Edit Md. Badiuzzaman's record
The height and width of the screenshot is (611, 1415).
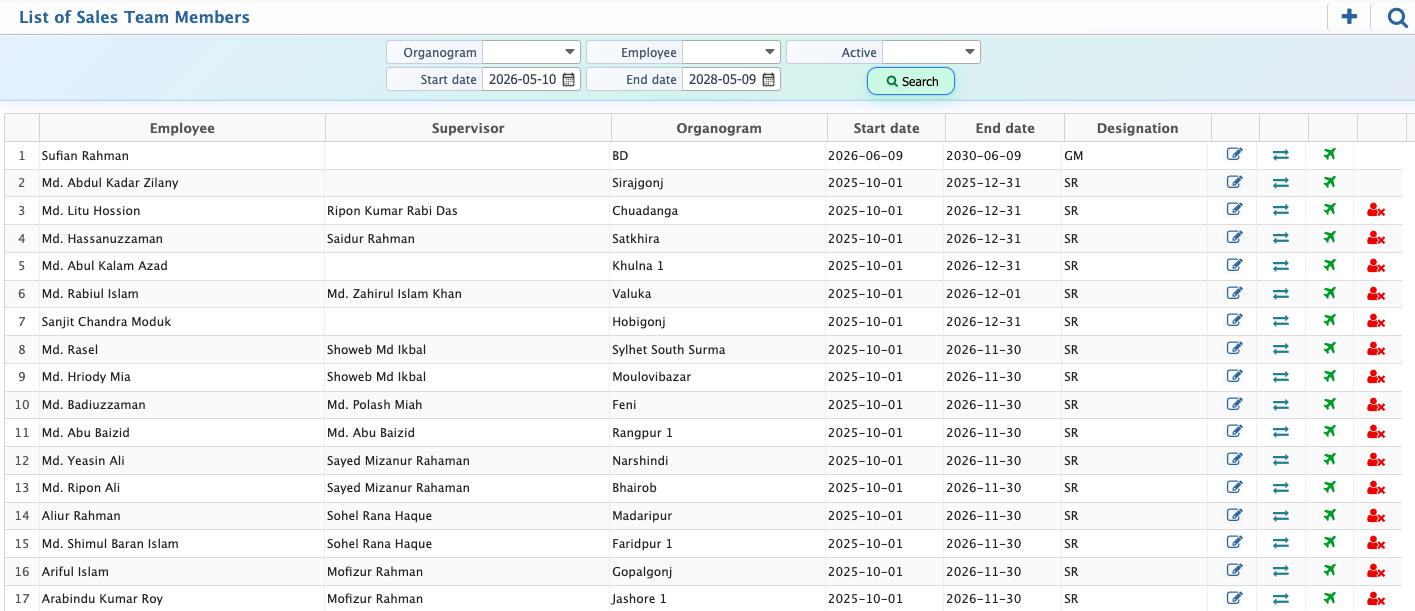[1235, 403]
